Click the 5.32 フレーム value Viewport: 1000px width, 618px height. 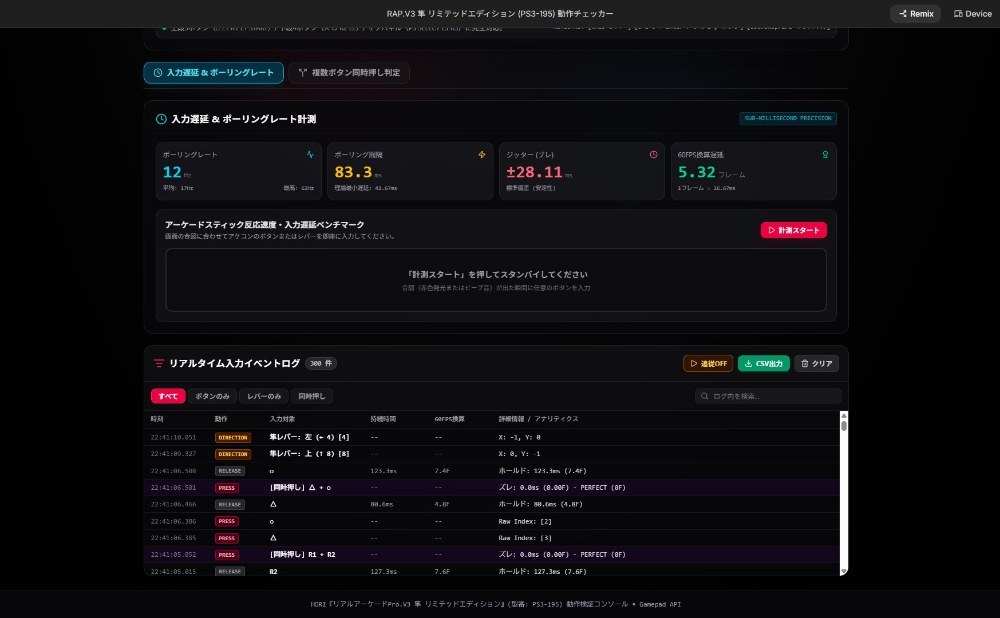[x=711, y=172]
